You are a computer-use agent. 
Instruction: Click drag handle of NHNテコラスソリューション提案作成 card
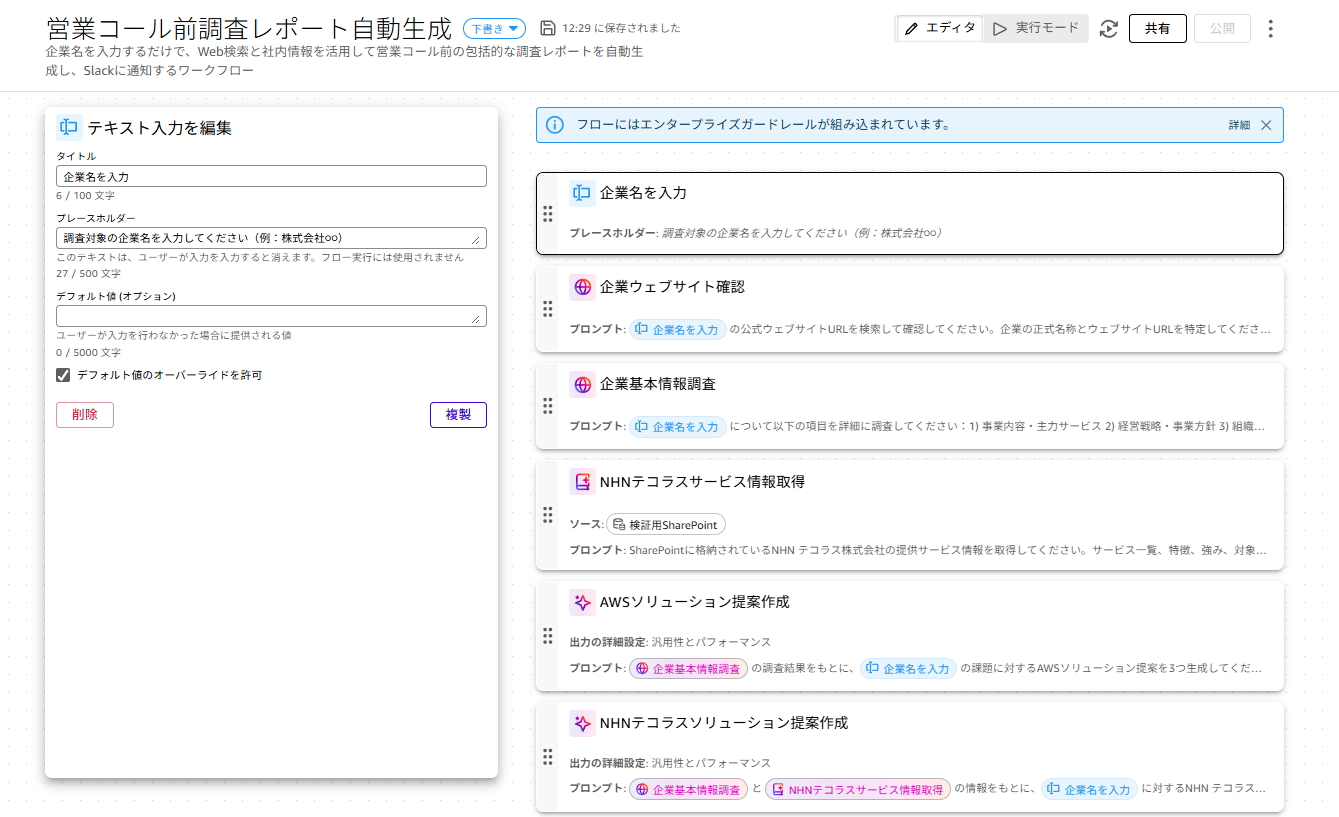[x=547, y=757]
